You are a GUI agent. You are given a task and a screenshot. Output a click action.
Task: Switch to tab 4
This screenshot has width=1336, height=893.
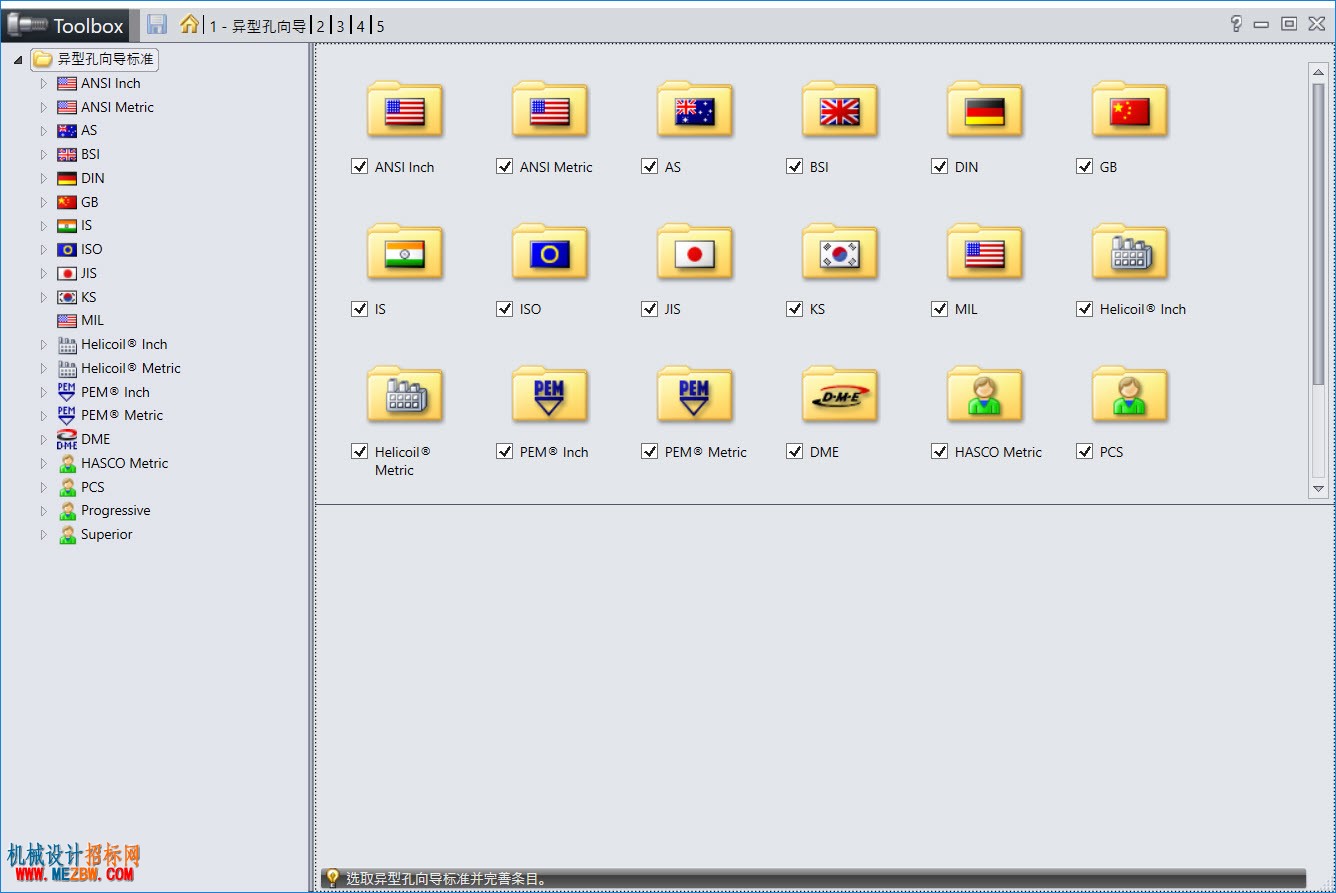[x=360, y=26]
